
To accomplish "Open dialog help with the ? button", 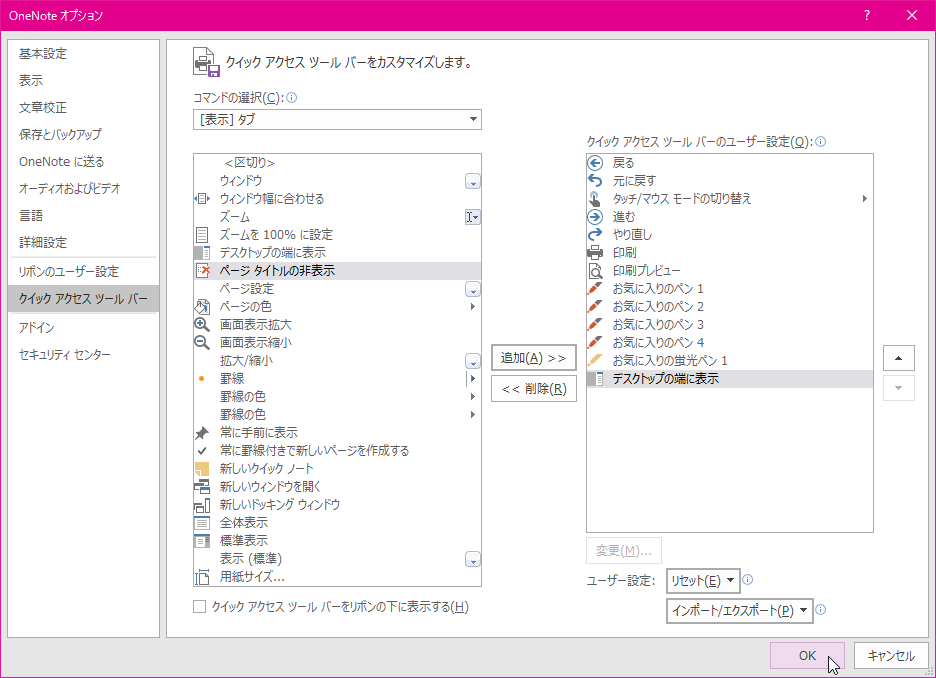I will click(867, 16).
